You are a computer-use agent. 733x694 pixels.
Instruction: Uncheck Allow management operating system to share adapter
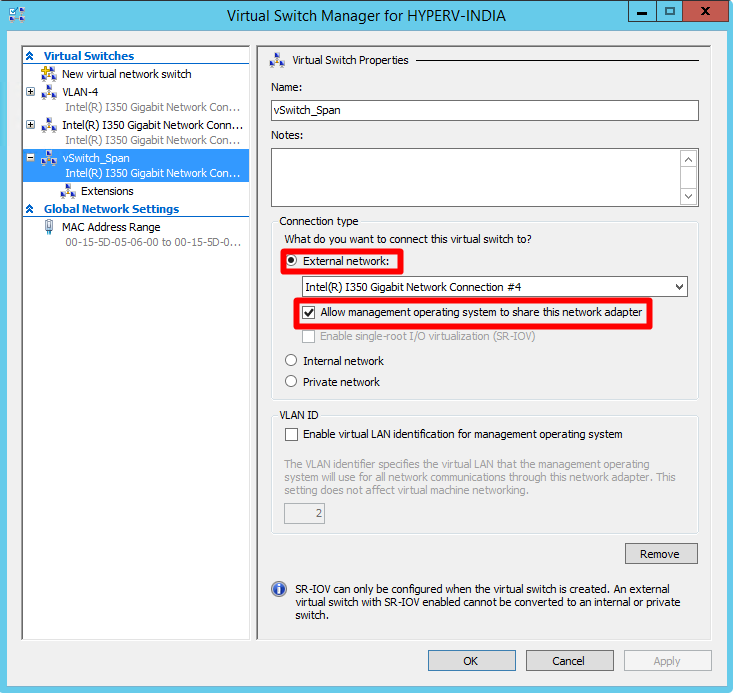309,312
